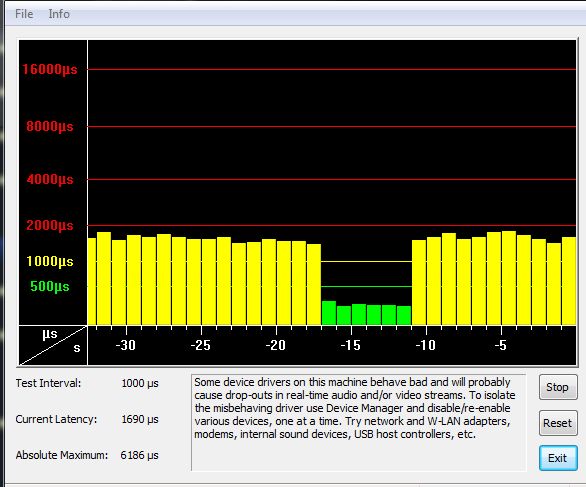Click the 8000µs axis label

(50, 126)
